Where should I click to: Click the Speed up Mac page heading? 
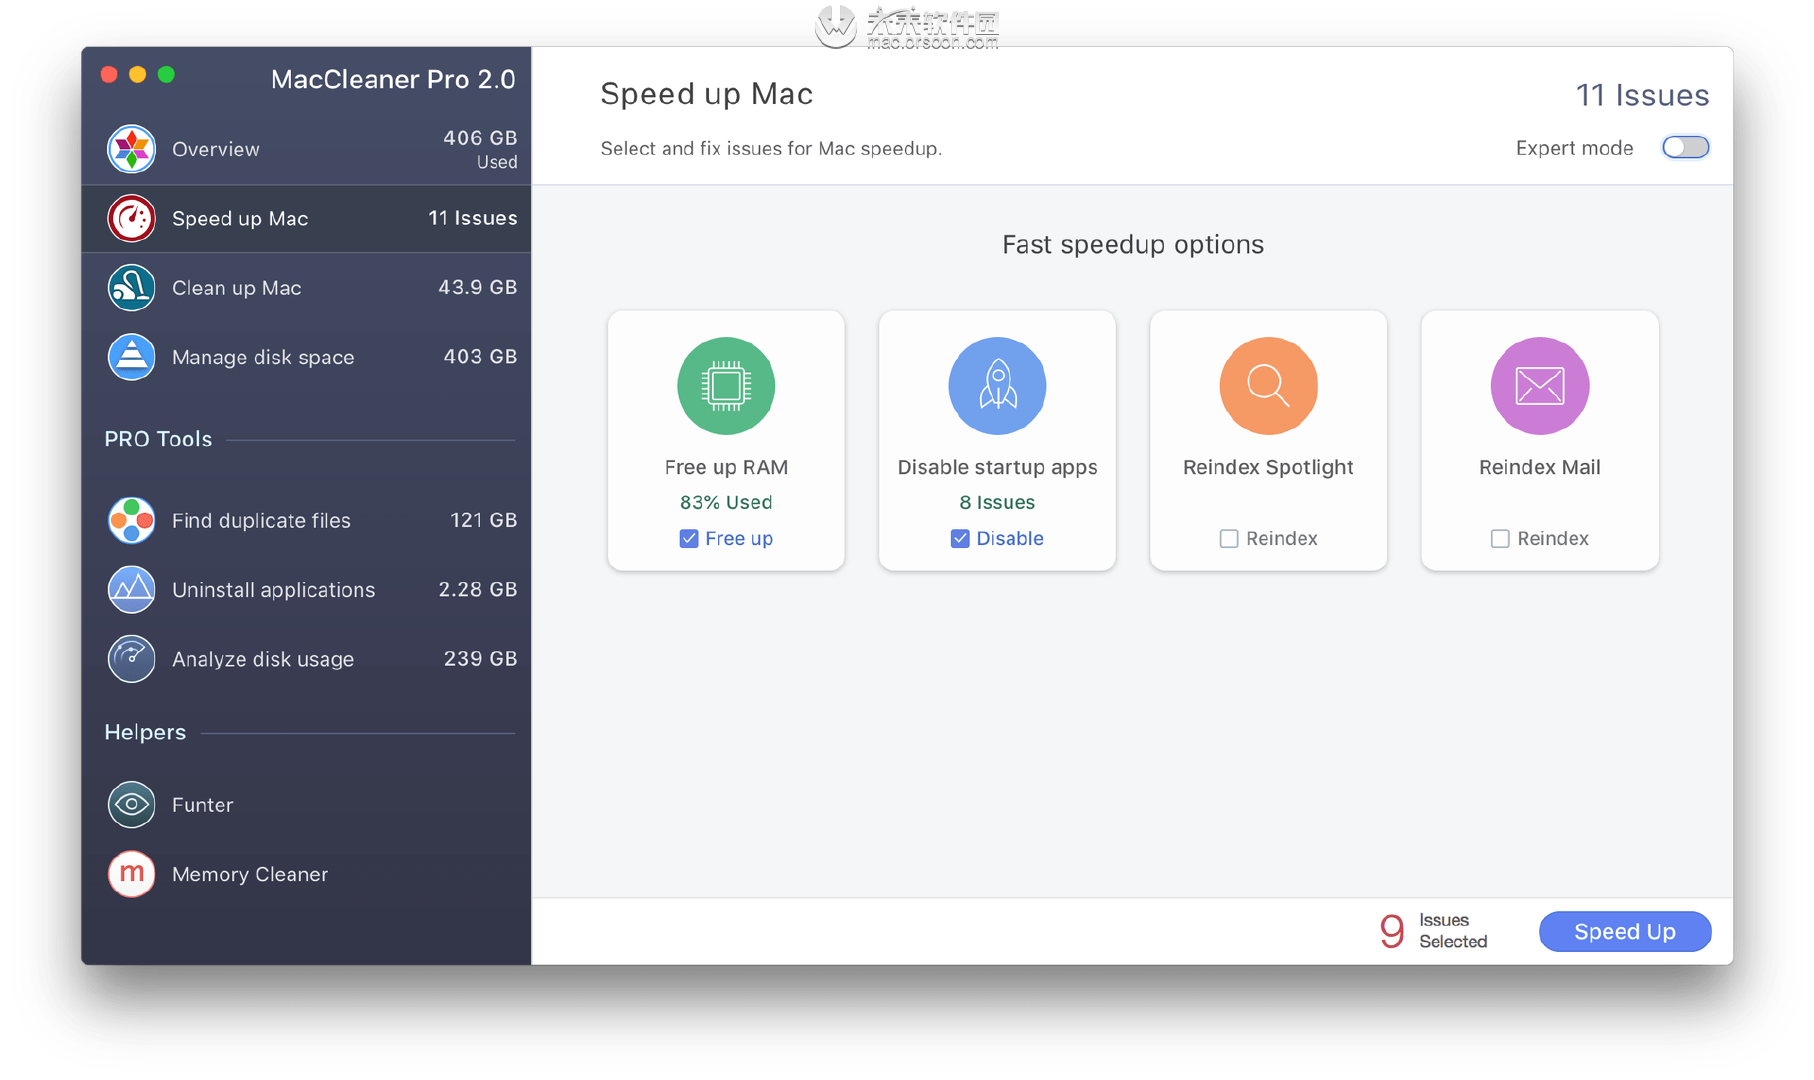(x=706, y=94)
